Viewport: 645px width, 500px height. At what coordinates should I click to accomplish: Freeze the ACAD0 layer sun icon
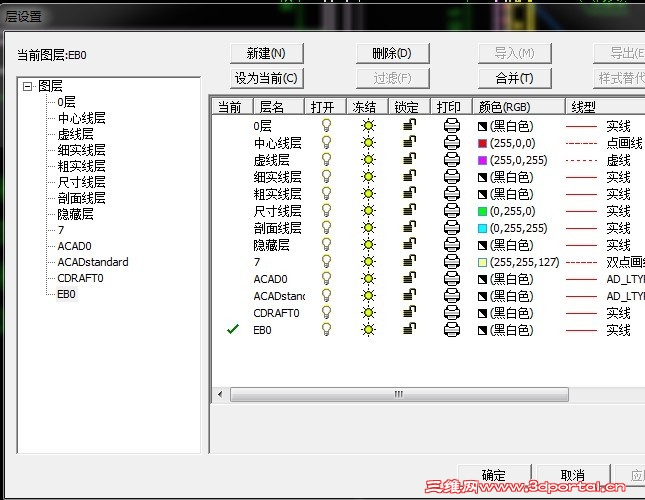tap(369, 279)
